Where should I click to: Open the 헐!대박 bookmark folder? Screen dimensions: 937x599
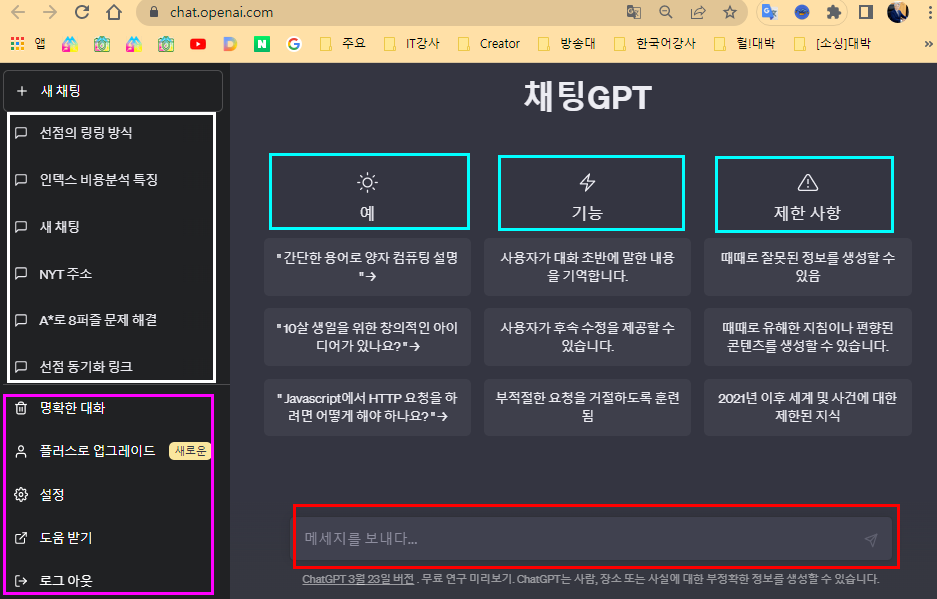[x=745, y=44]
